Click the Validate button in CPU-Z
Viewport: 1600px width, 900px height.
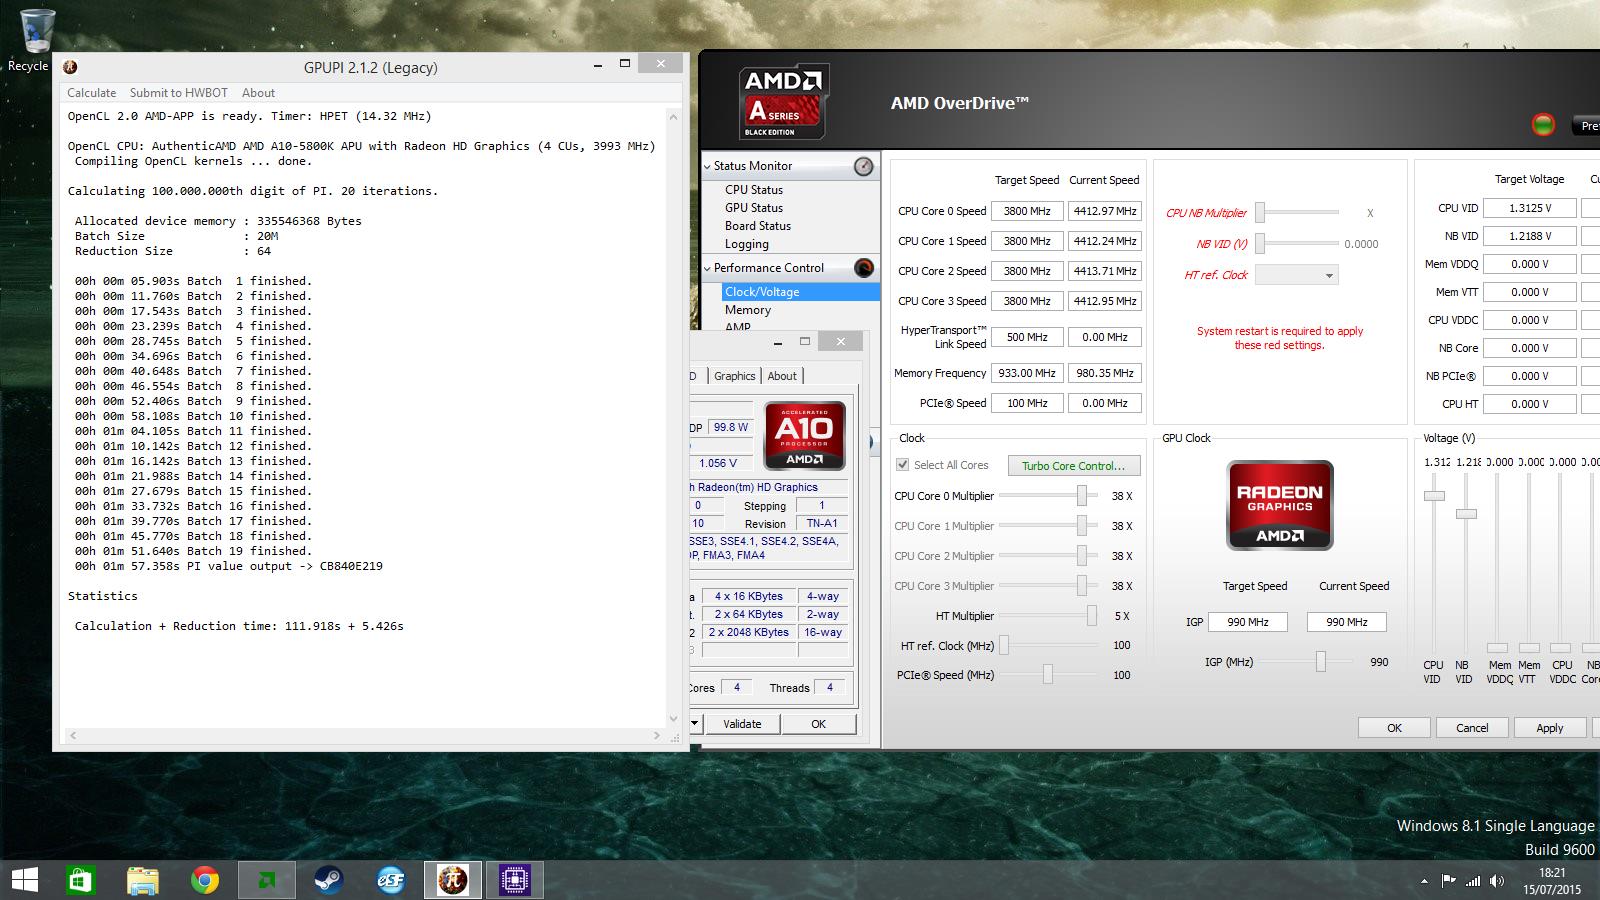coord(742,724)
